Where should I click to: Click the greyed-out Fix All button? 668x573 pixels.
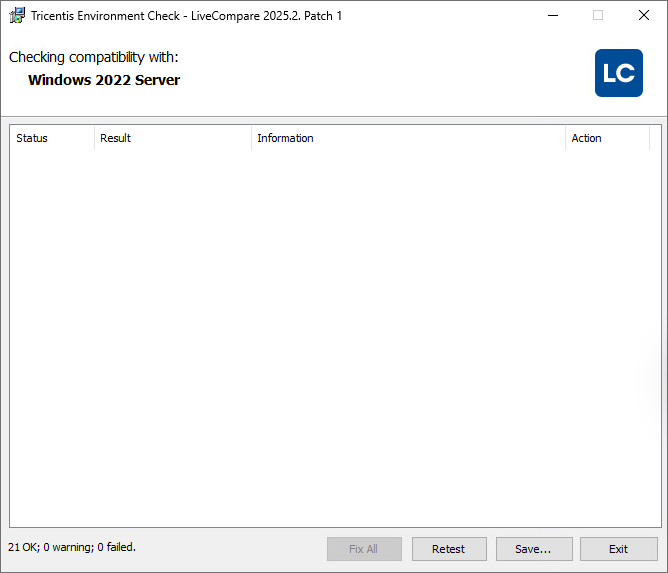[x=364, y=549]
